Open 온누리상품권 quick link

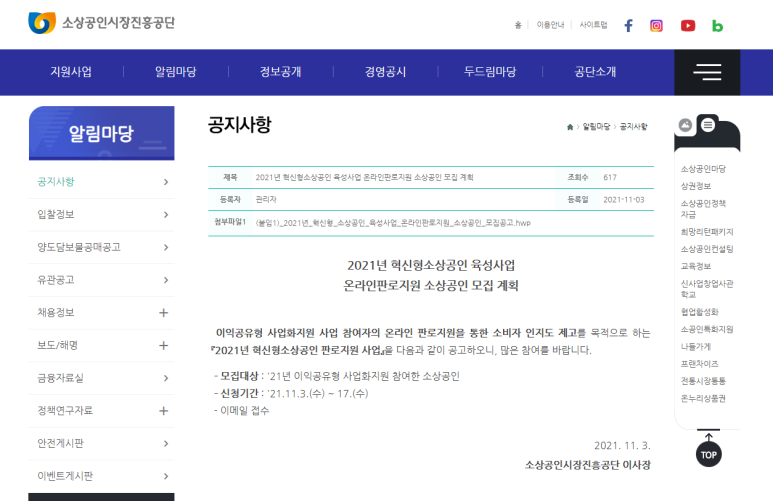pyautogui.click(x=703, y=398)
